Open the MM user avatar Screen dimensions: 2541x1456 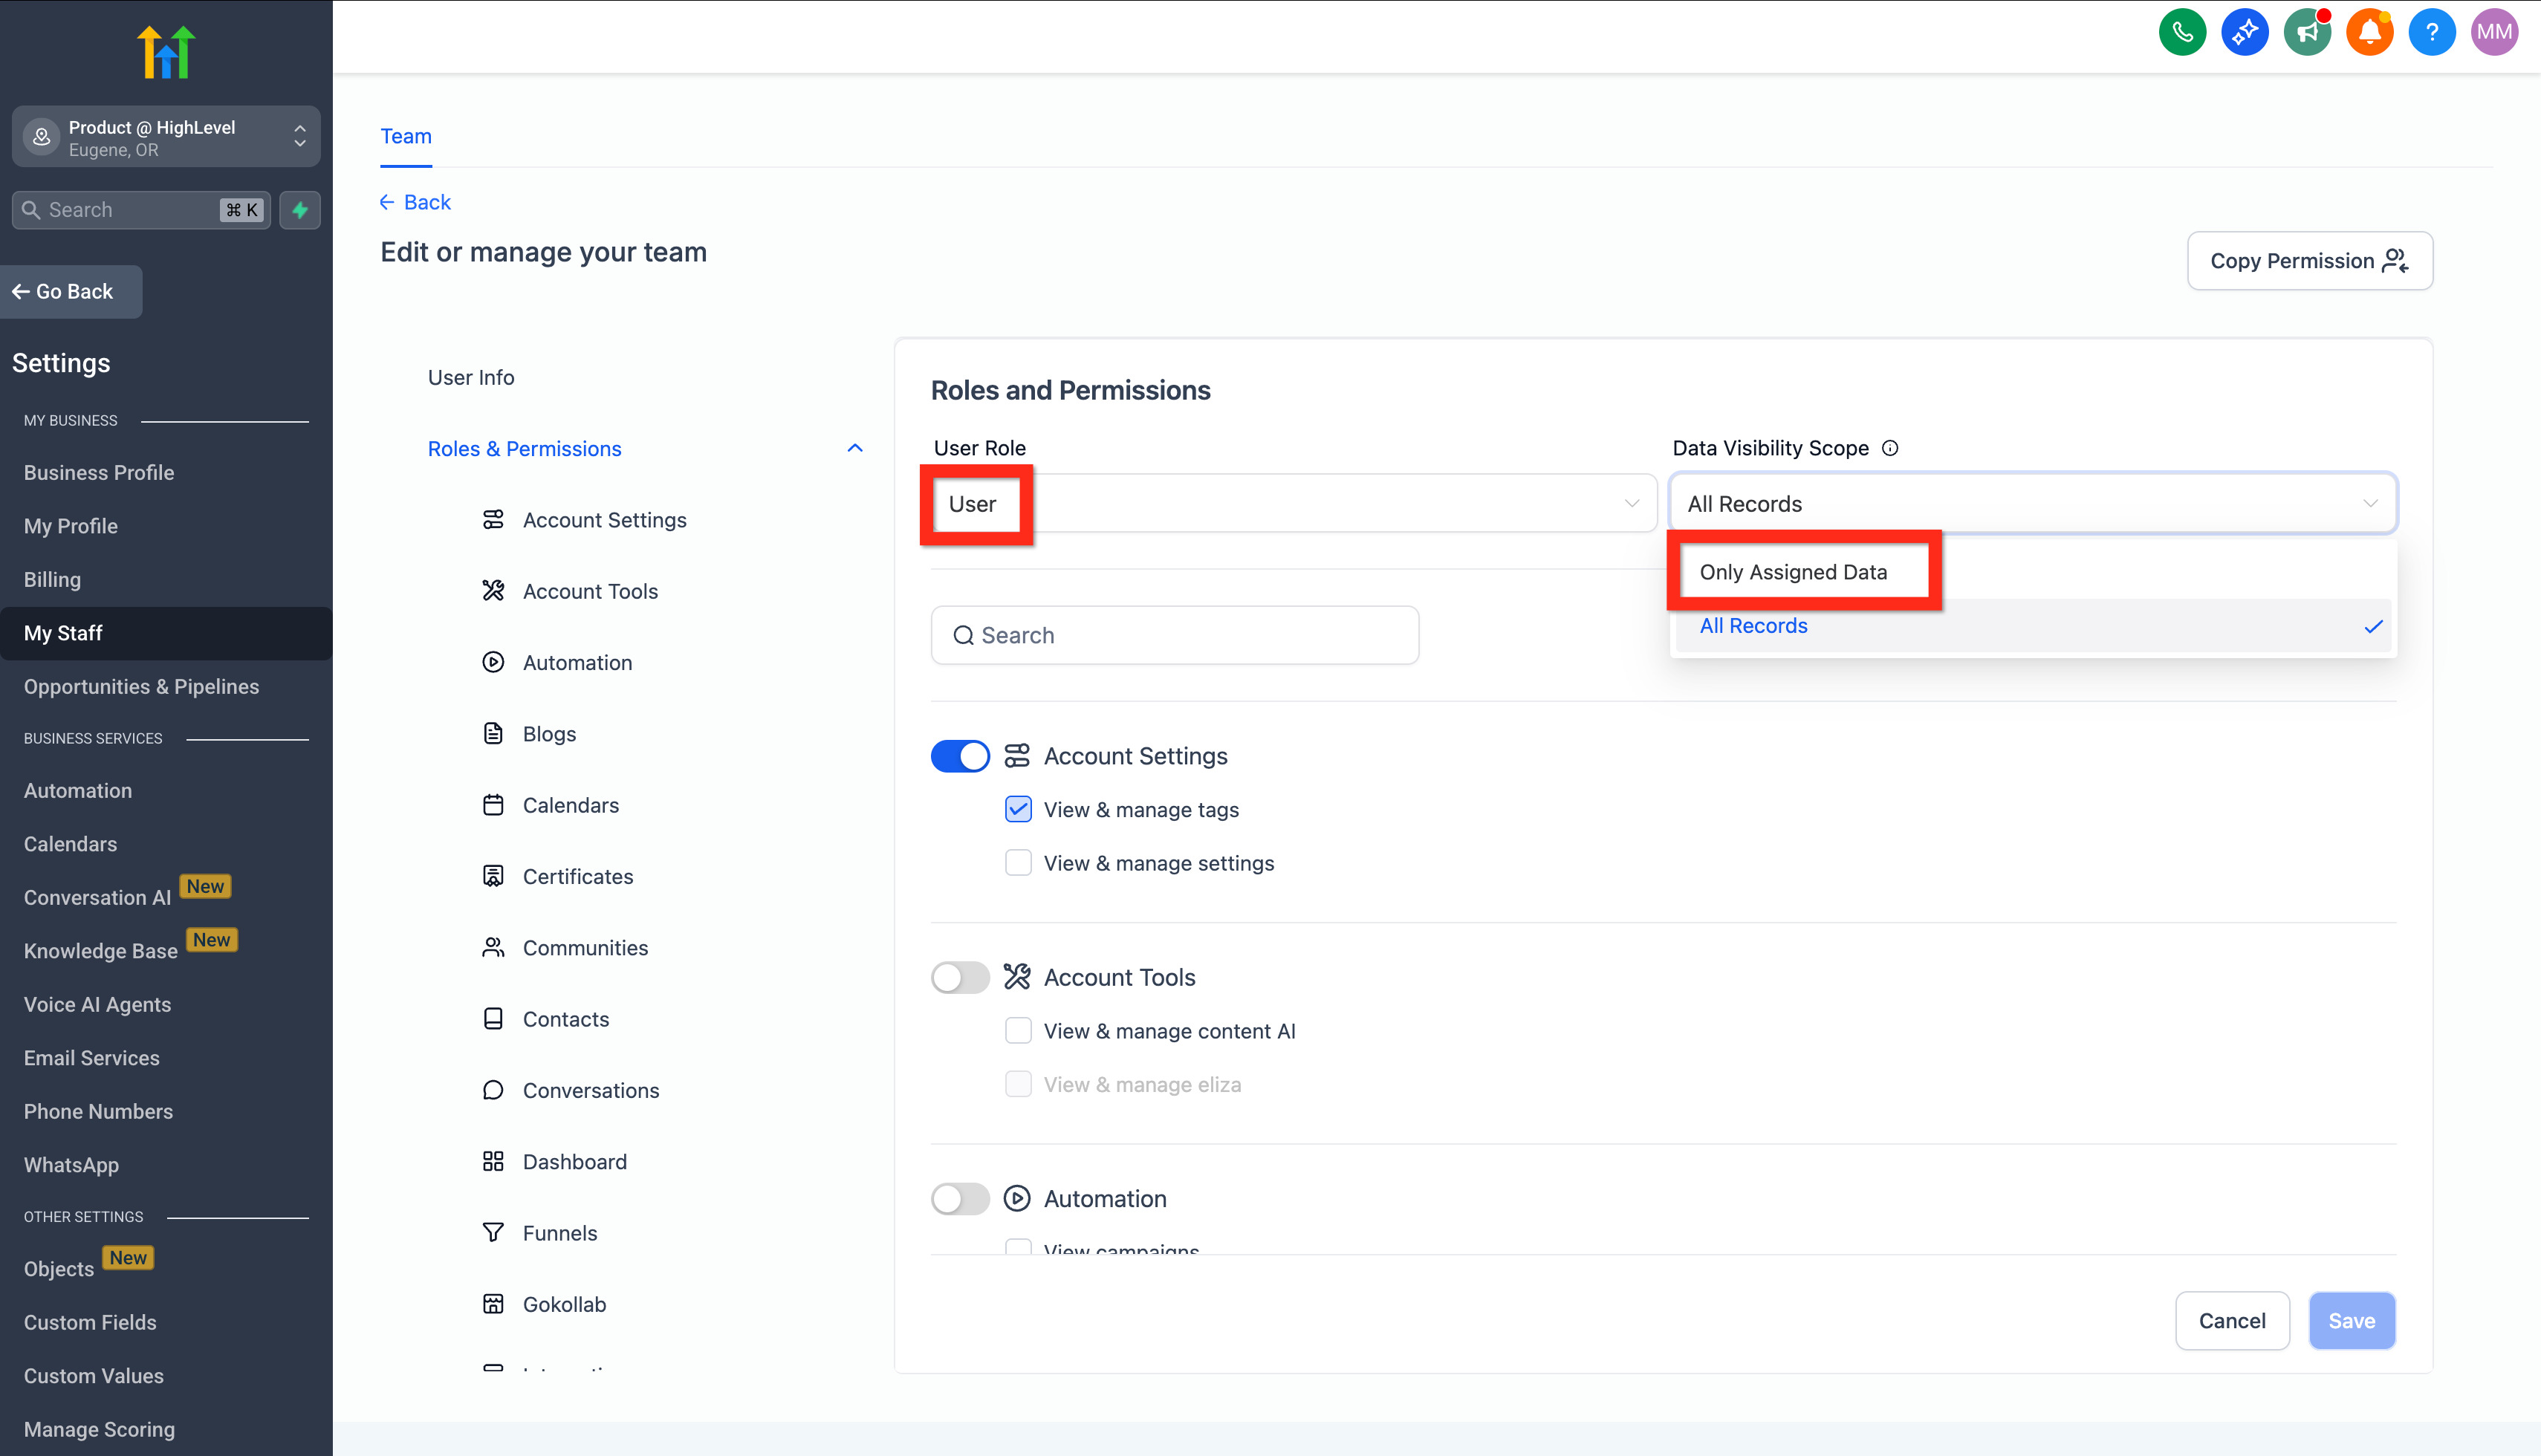2494,32
